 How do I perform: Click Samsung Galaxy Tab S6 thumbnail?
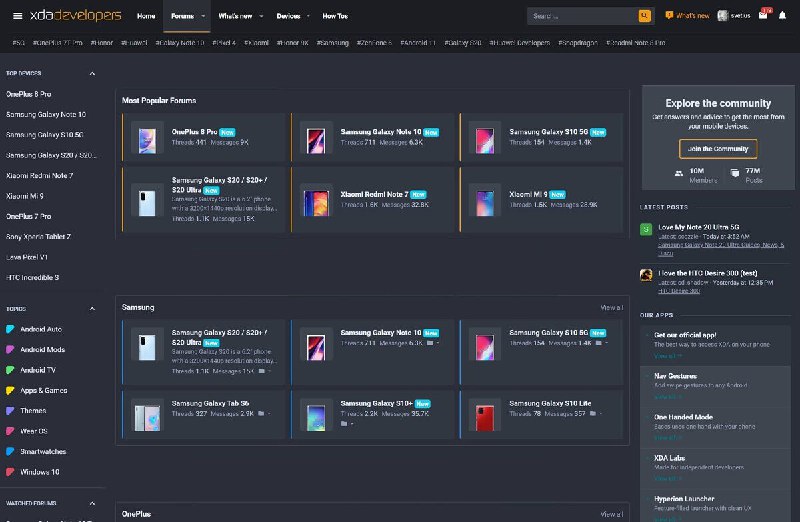147,415
